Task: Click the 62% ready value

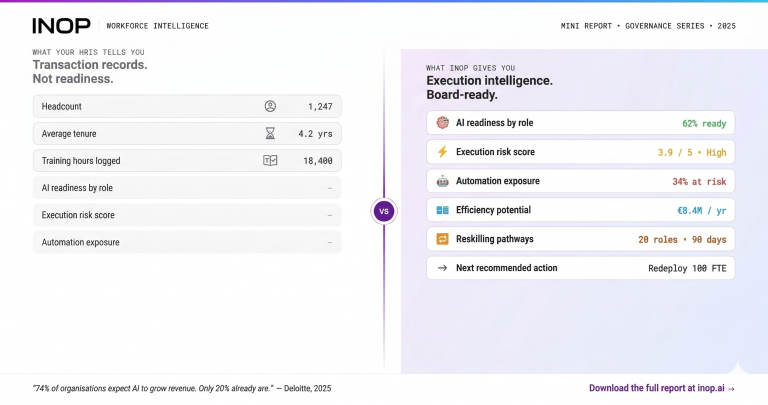Action: [703, 123]
